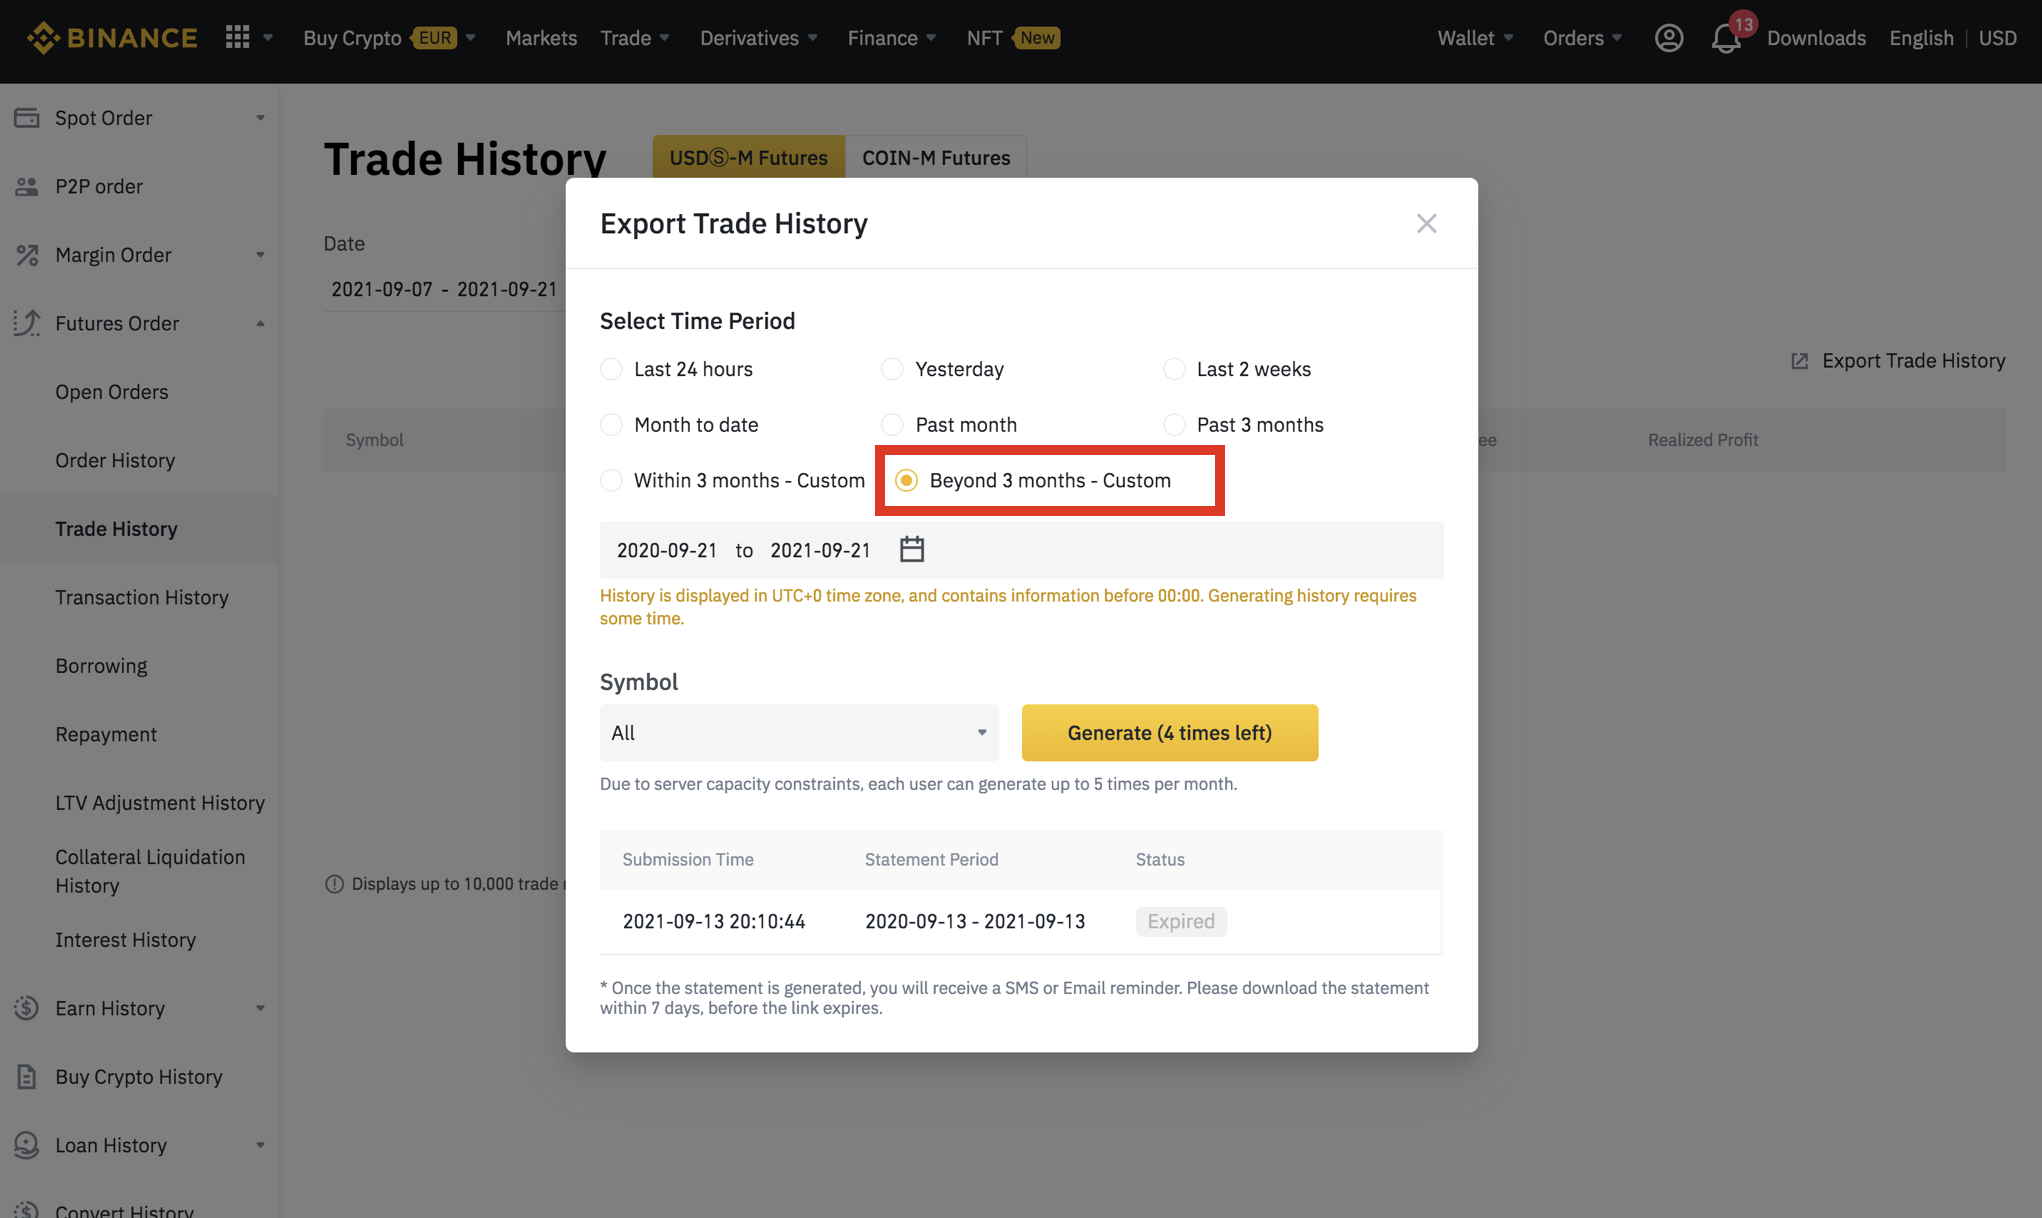2042x1218 pixels.
Task: Expand the Loan History sidebar section
Action: (260, 1145)
